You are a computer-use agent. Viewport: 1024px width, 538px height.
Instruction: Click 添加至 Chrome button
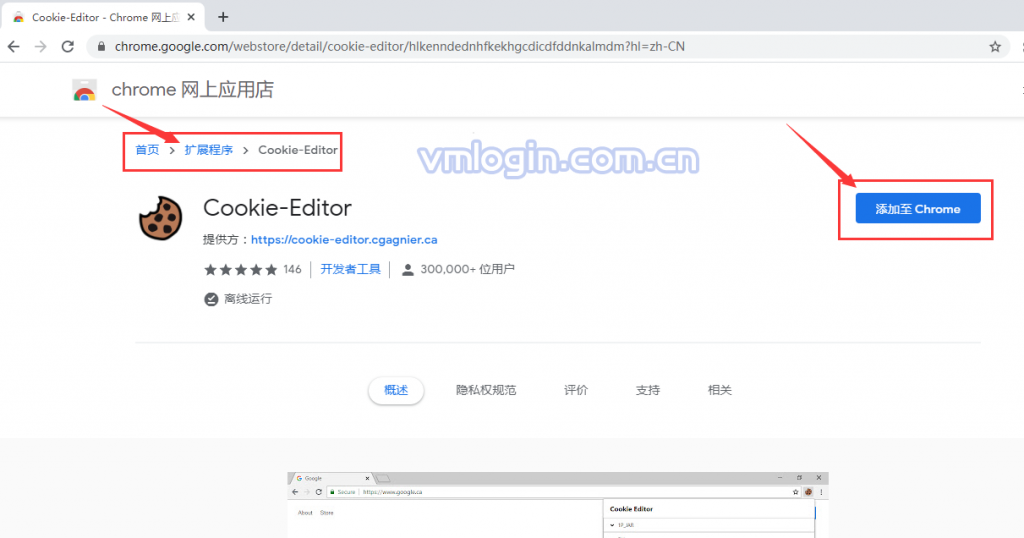pyautogui.click(x=918, y=208)
